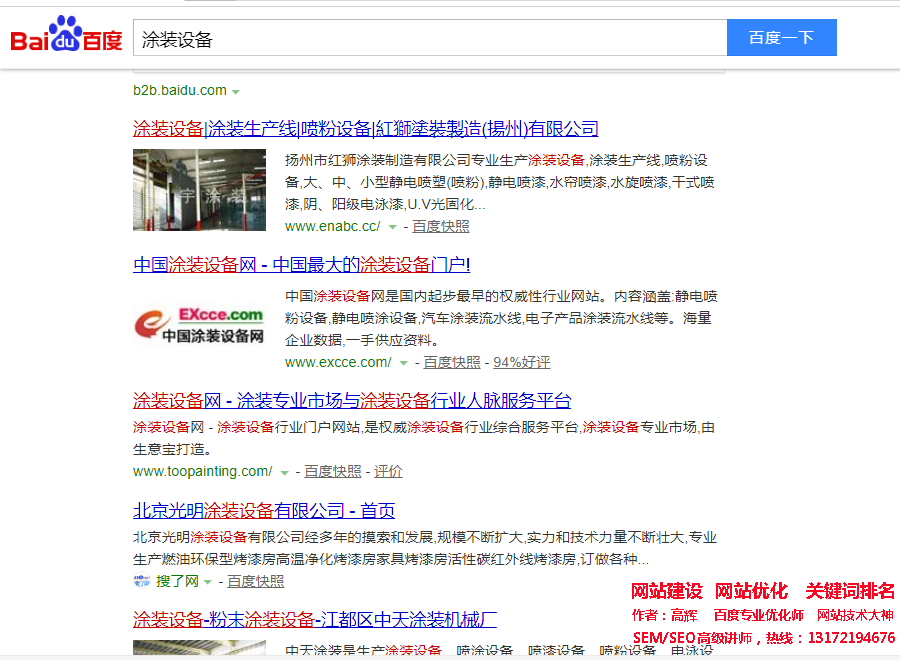Expand the arrow next to 搜了网
The image size is (900, 660).
coord(208,582)
